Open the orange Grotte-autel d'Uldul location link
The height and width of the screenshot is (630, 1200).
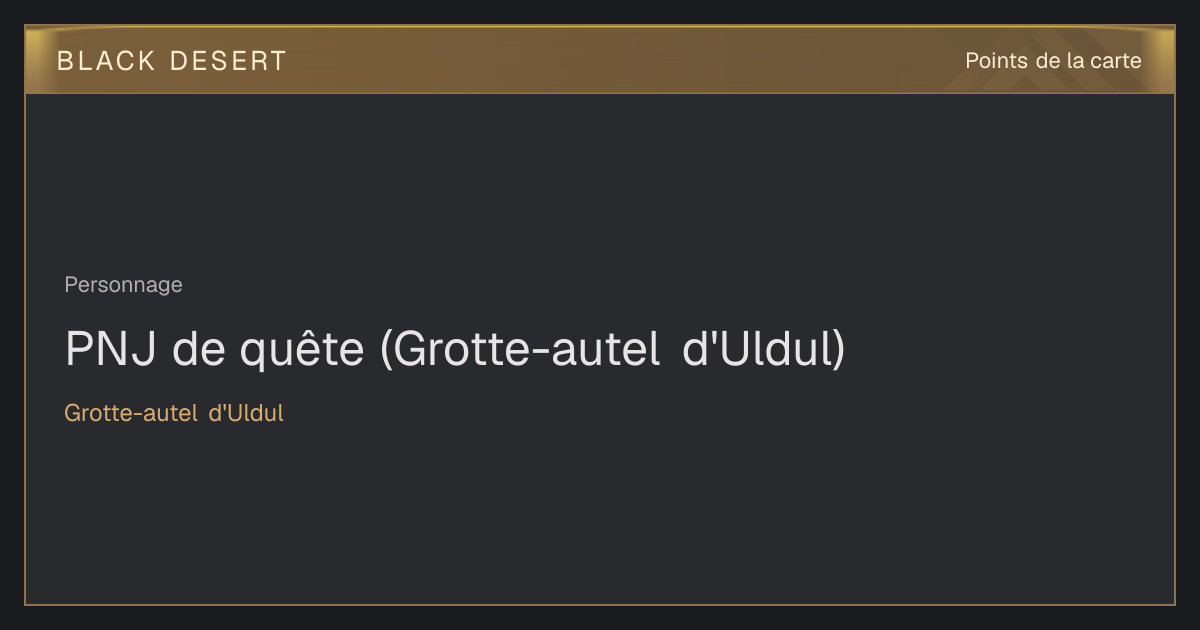[174, 413]
